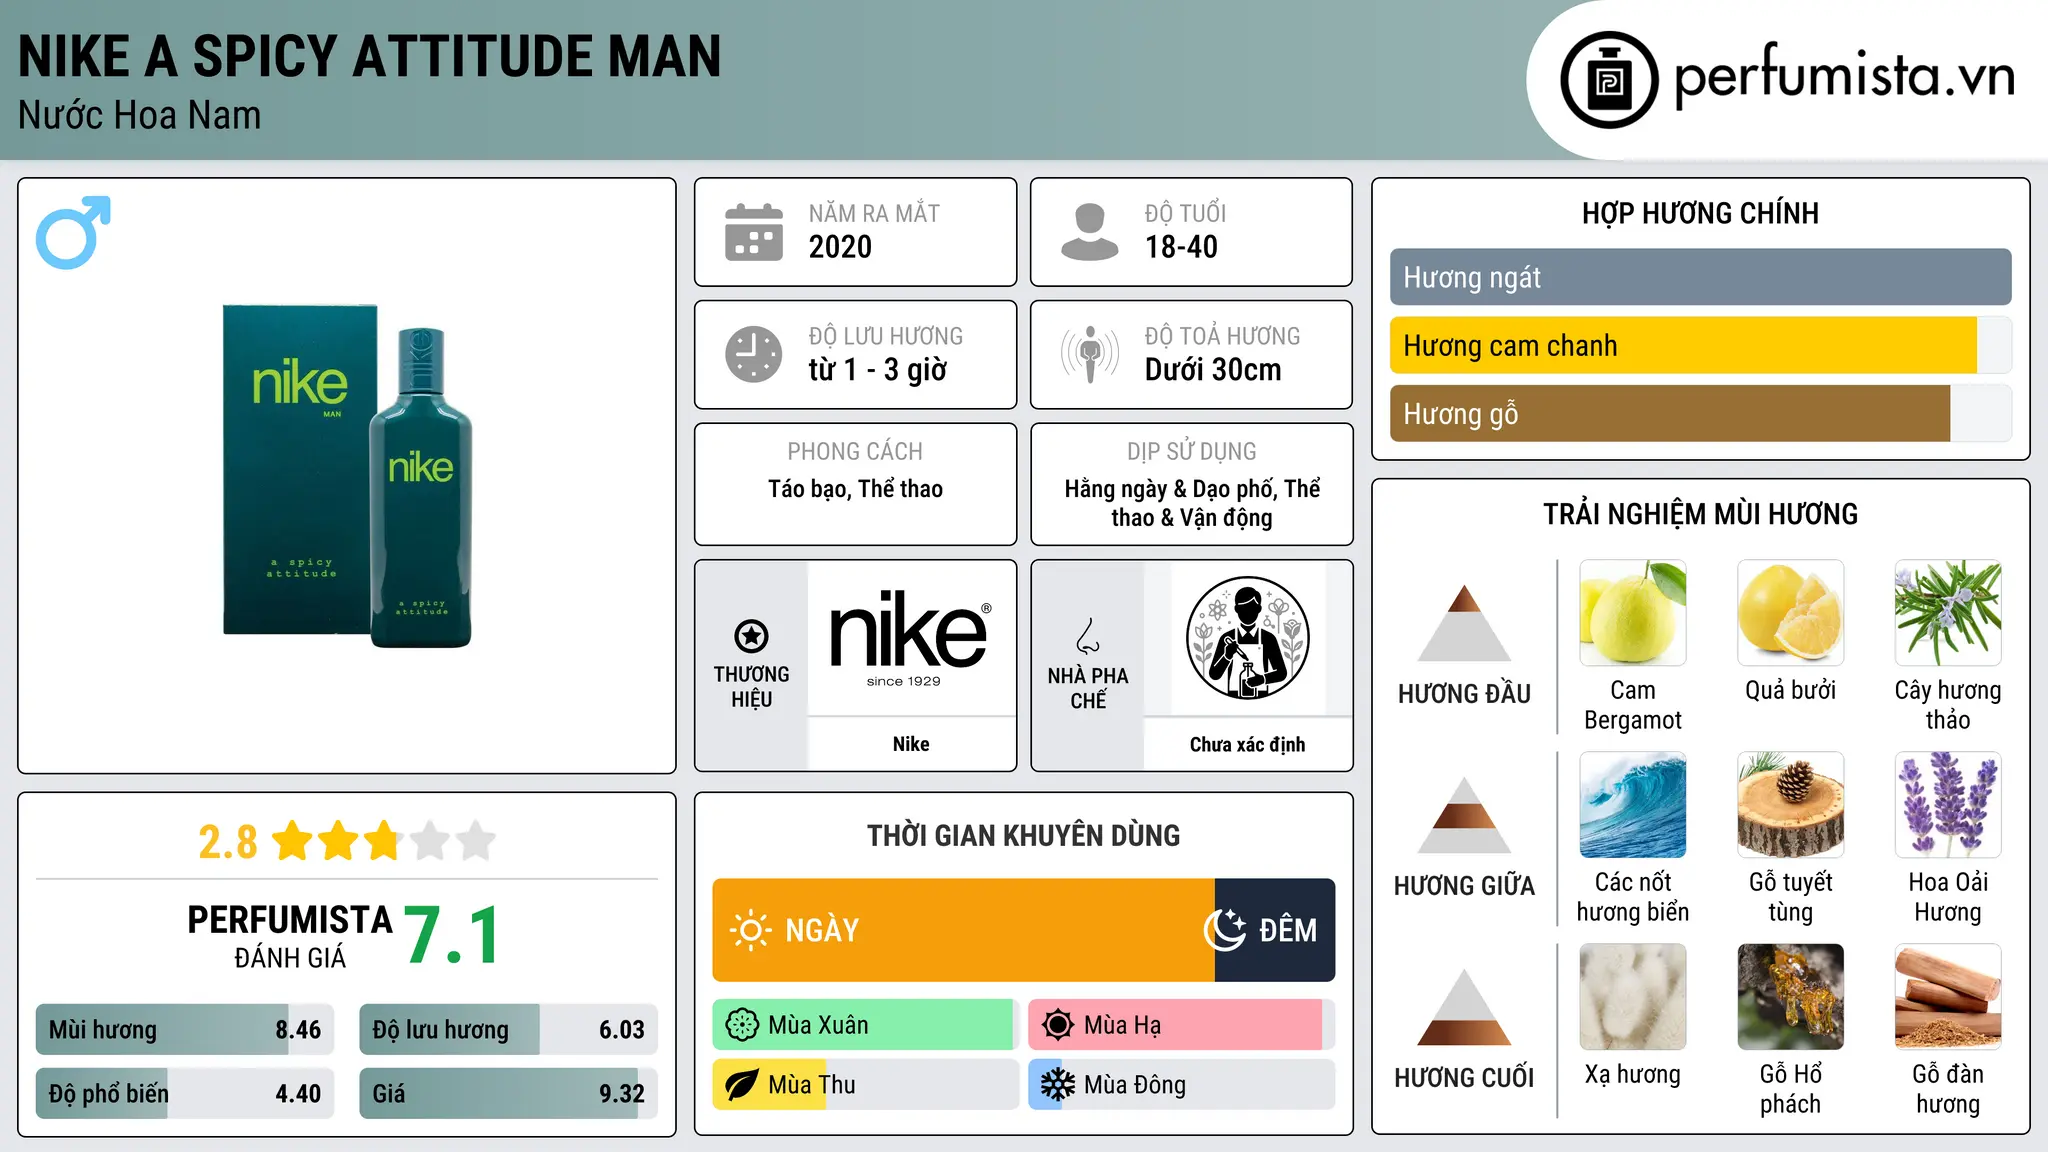
Task: Click the perfumista.vn site name
Action: pyautogui.click(x=1844, y=76)
